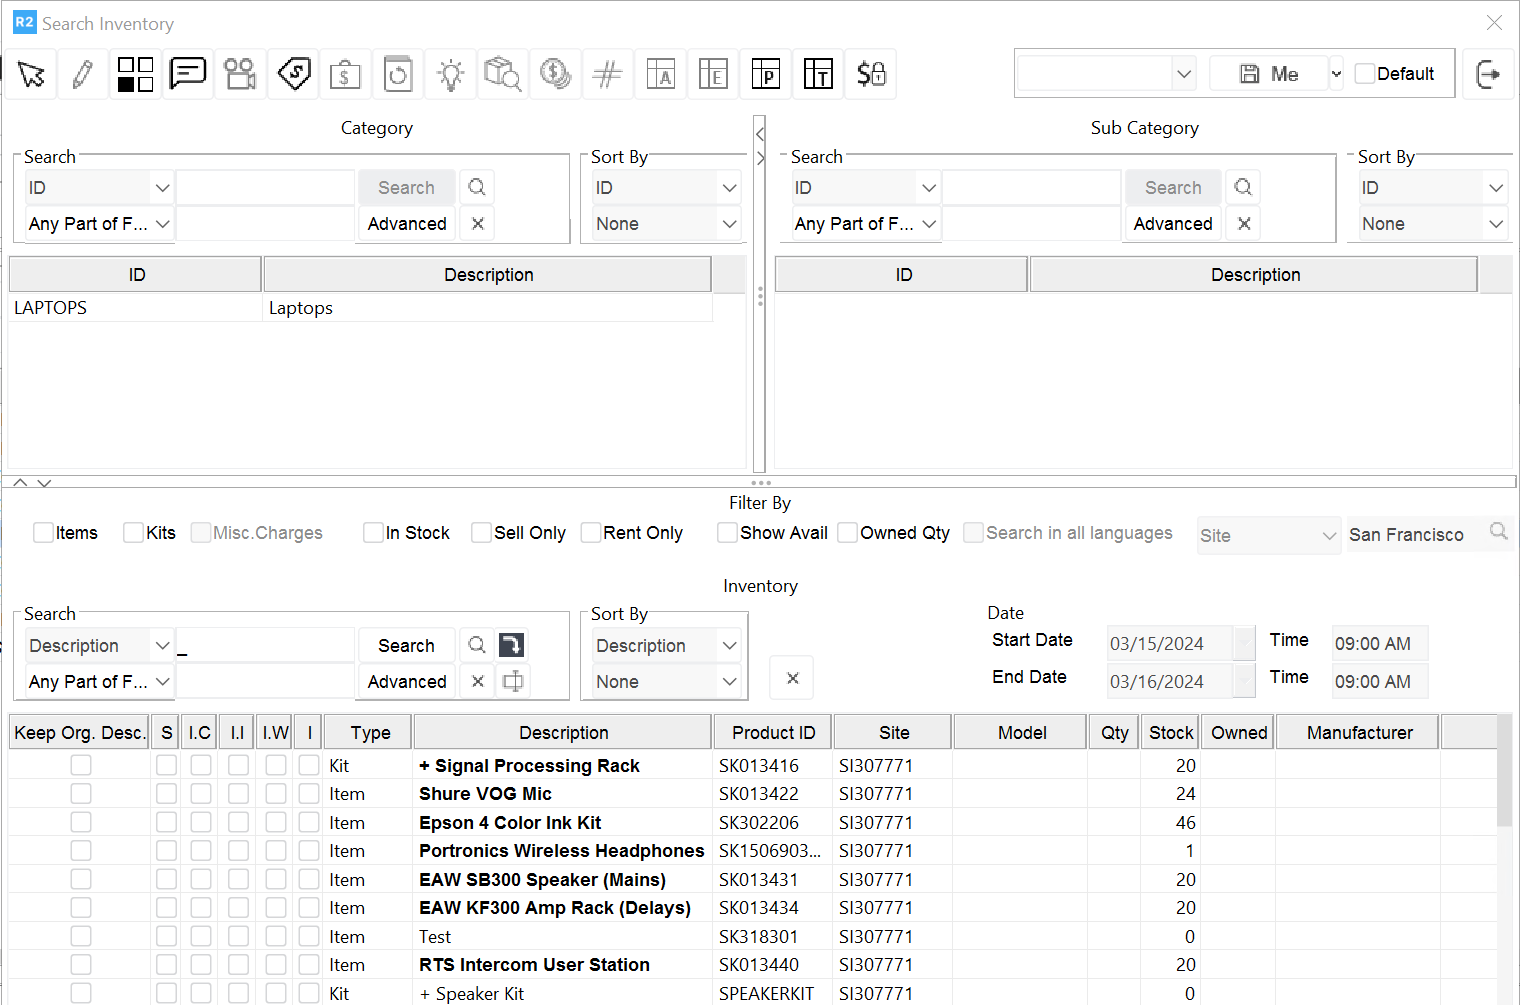Enable the Items filter checkbox

tap(44, 533)
